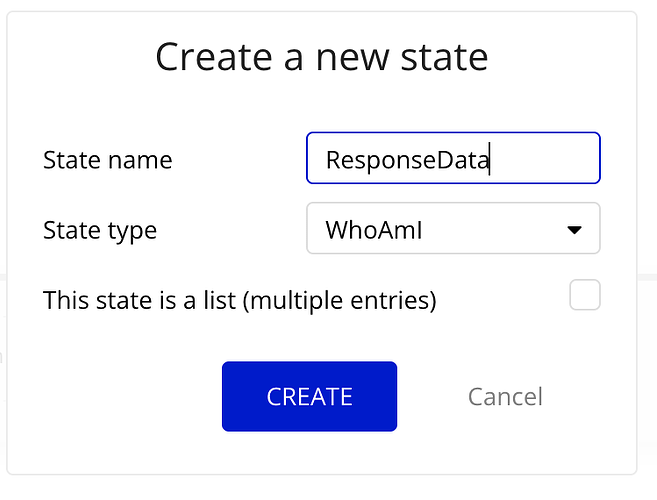Tick the multiple entries checkbox box
This screenshot has width=657, height=500.
[x=584, y=296]
